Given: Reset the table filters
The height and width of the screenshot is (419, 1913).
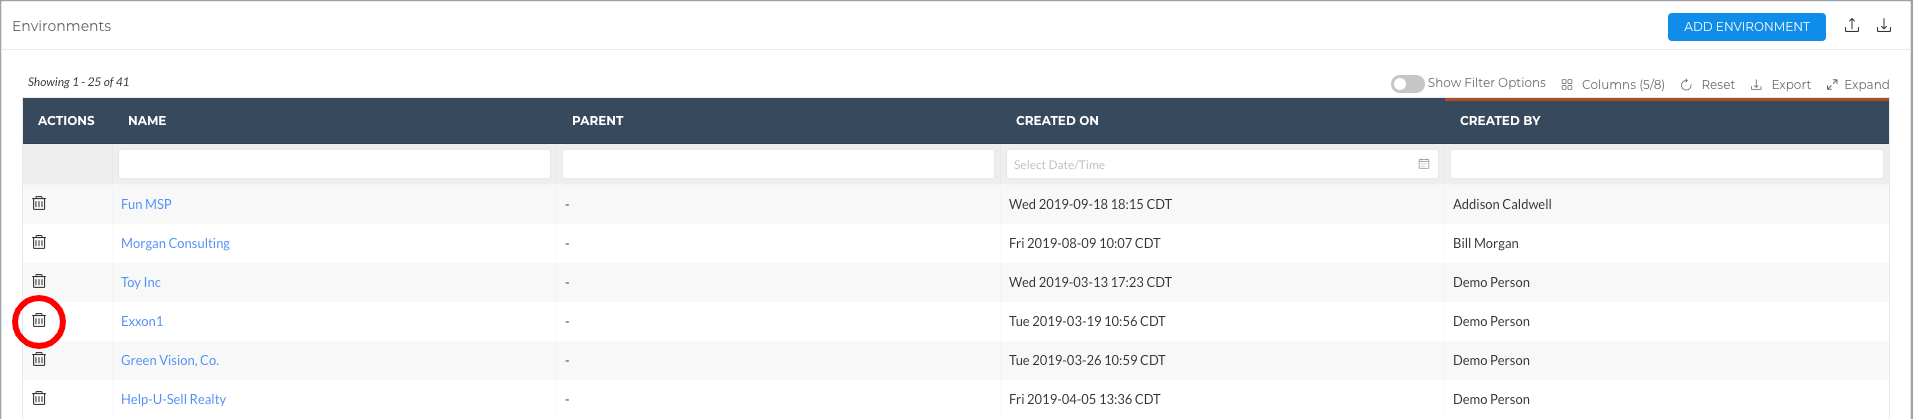Looking at the screenshot, I should coord(1708,85).
